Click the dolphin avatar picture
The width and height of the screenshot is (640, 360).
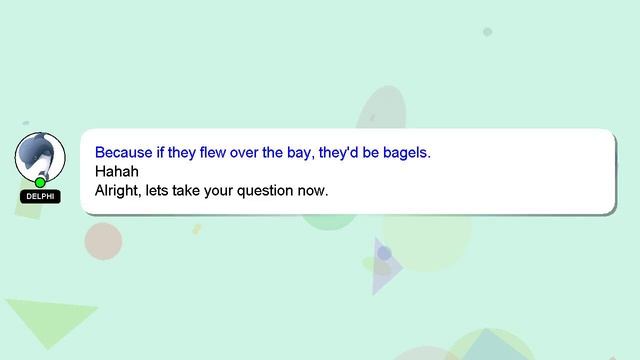tap(40, 158)
